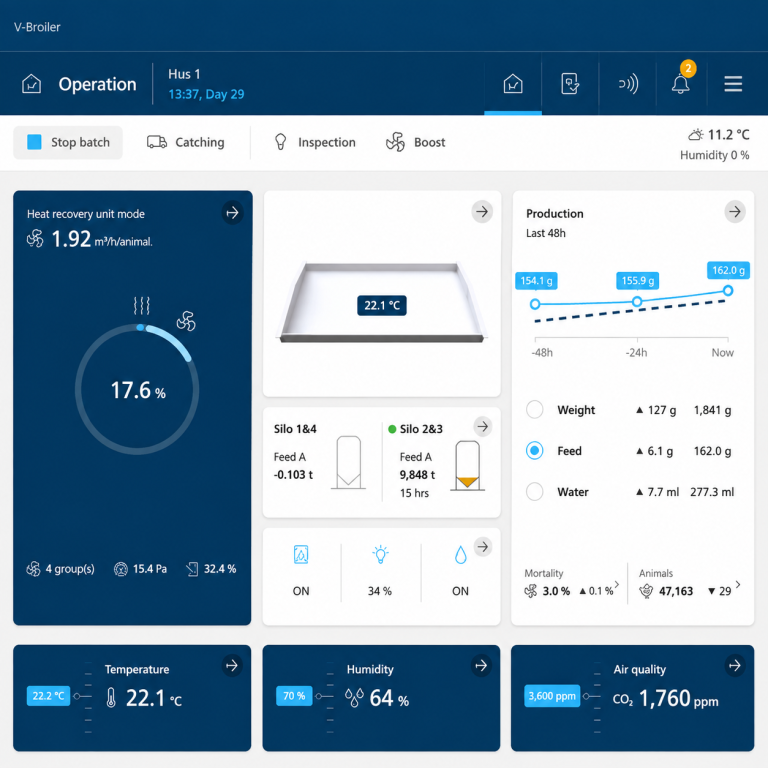Click the Silo 2&3 silo icon
This screenshot has height=768, width=768.
[x=467, y=465]
